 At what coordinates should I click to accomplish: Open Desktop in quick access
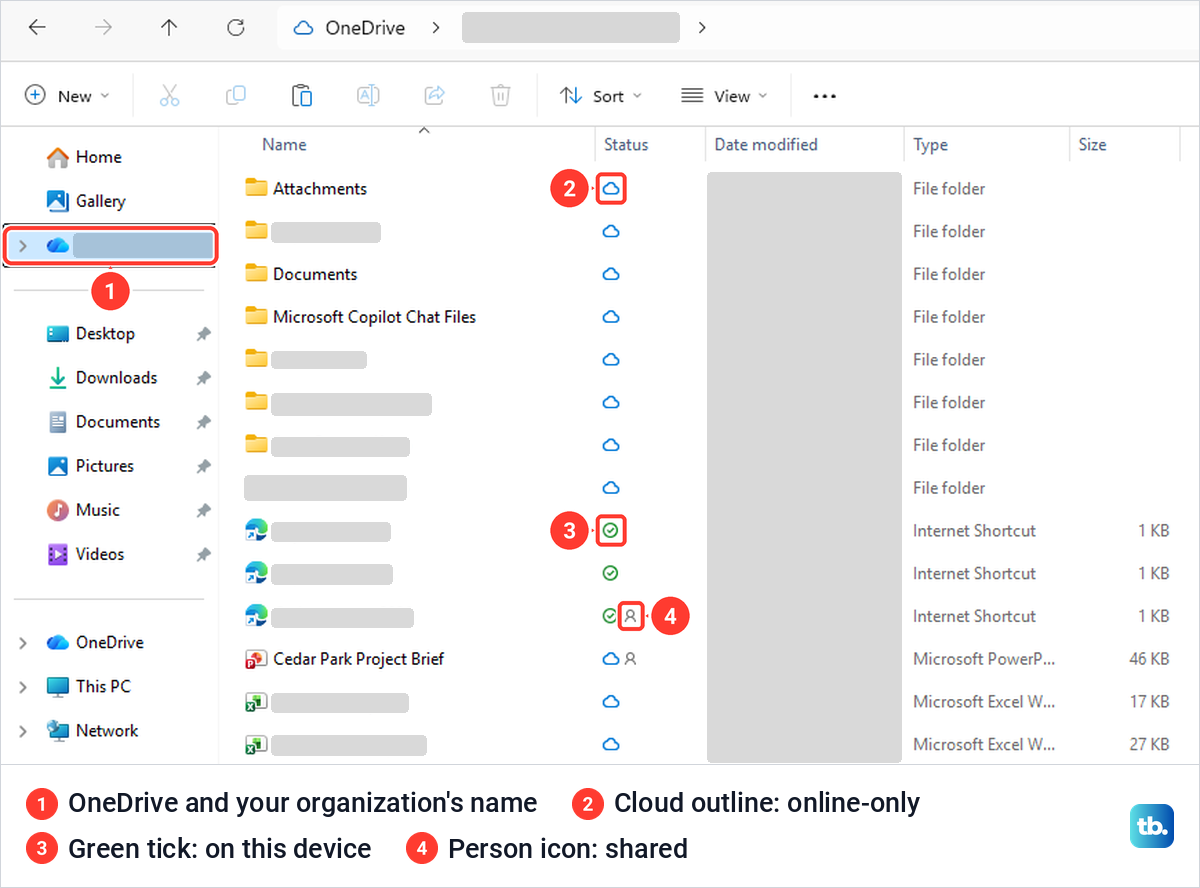(91, 334)
